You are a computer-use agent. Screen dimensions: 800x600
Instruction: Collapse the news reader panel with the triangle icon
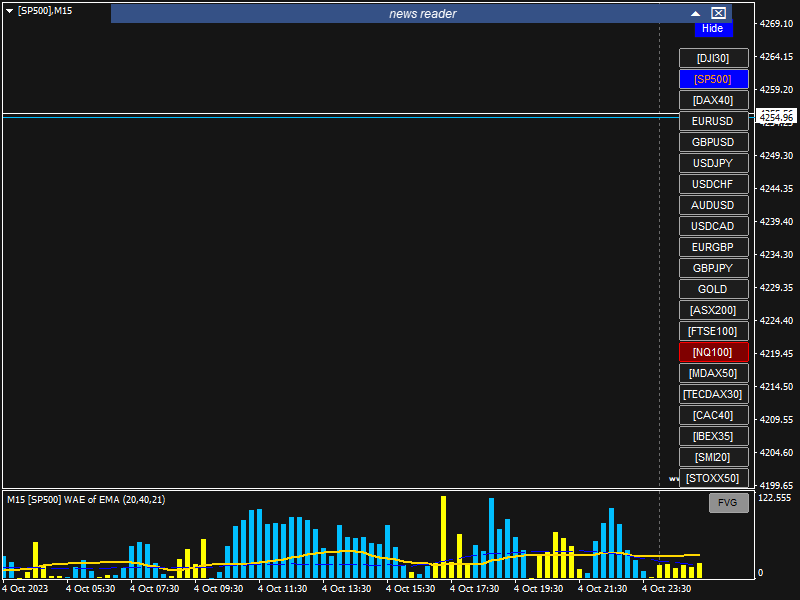[x=695, y=14]
